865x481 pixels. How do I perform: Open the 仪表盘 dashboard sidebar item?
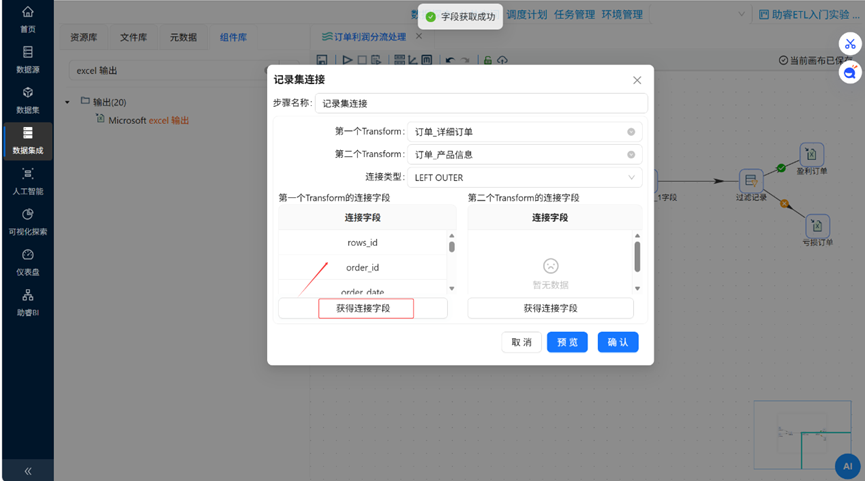[28, 262]
